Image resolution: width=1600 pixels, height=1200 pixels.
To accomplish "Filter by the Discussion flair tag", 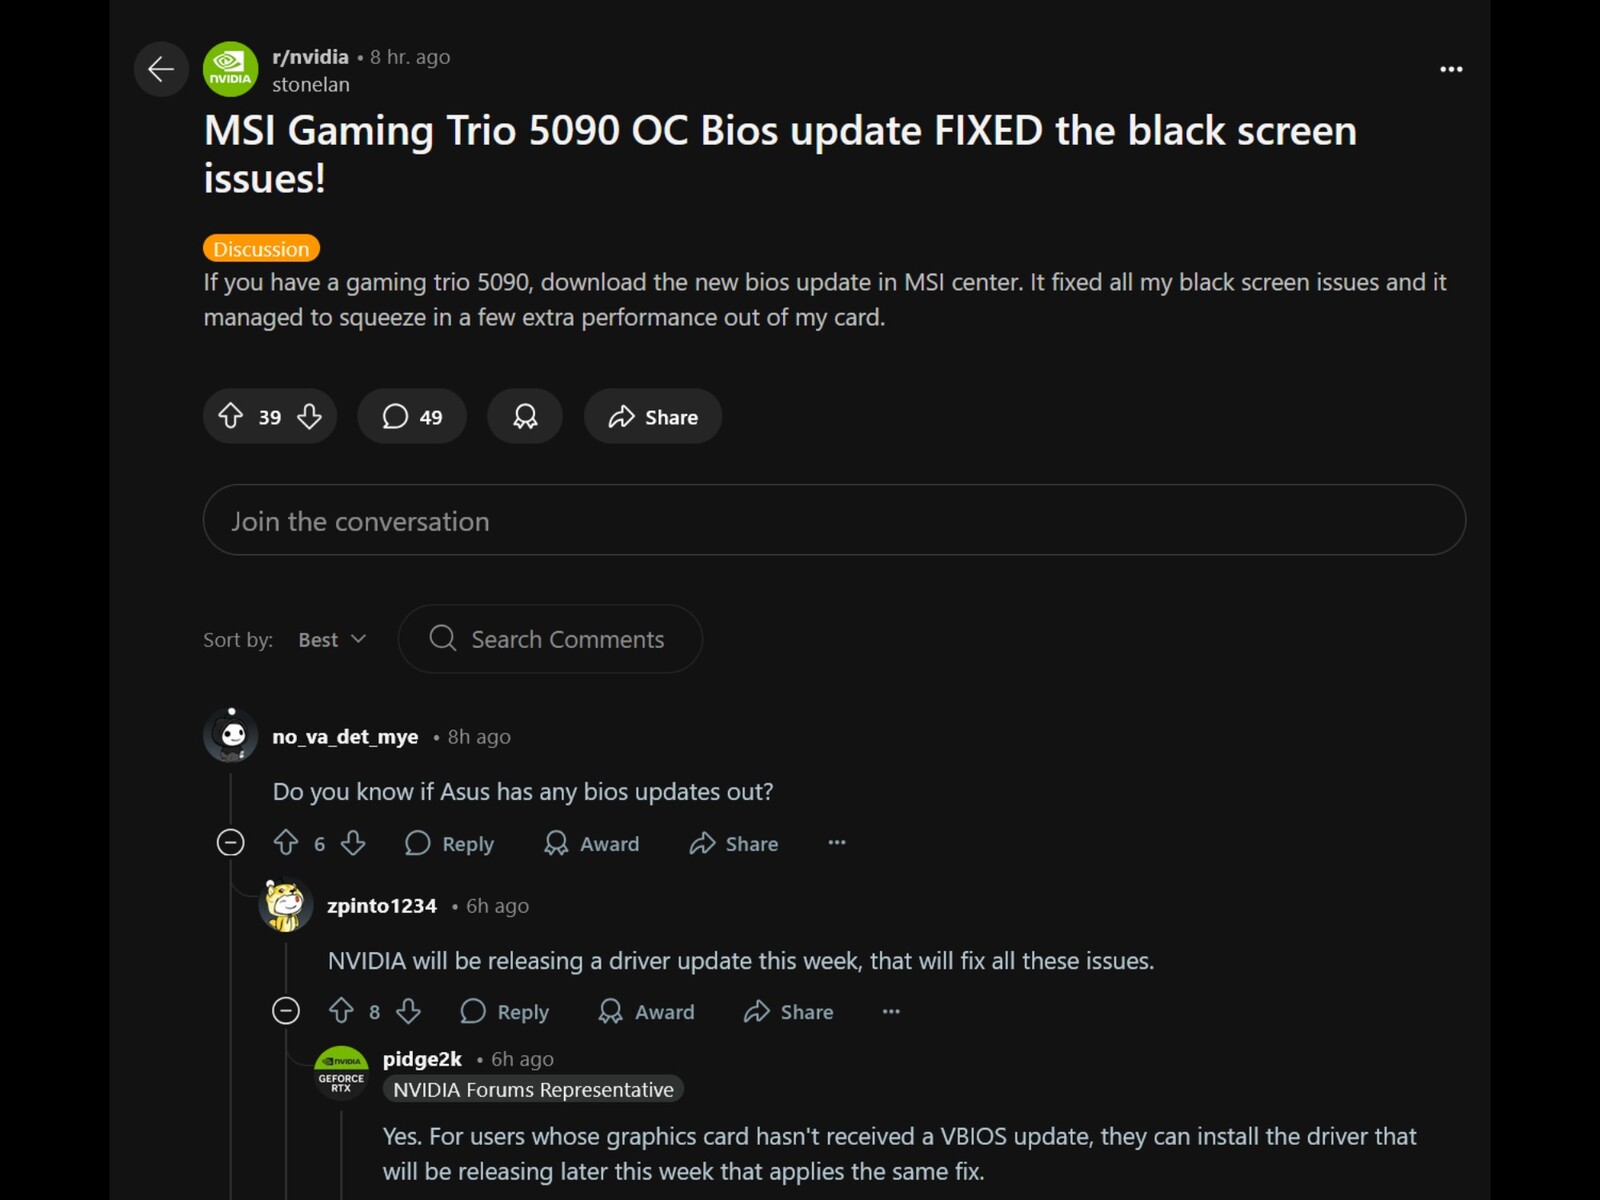I will coord(261,248).
